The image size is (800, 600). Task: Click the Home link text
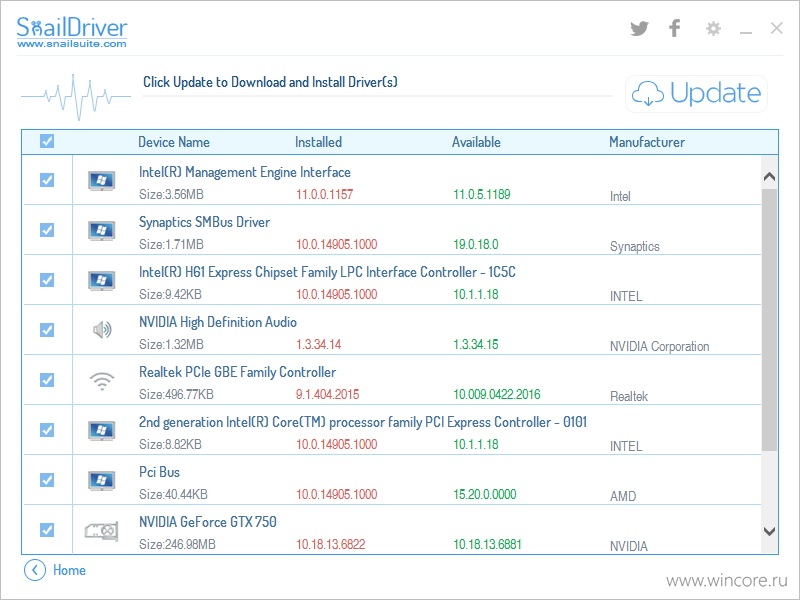pyautogui.click(x=69, y=570)
